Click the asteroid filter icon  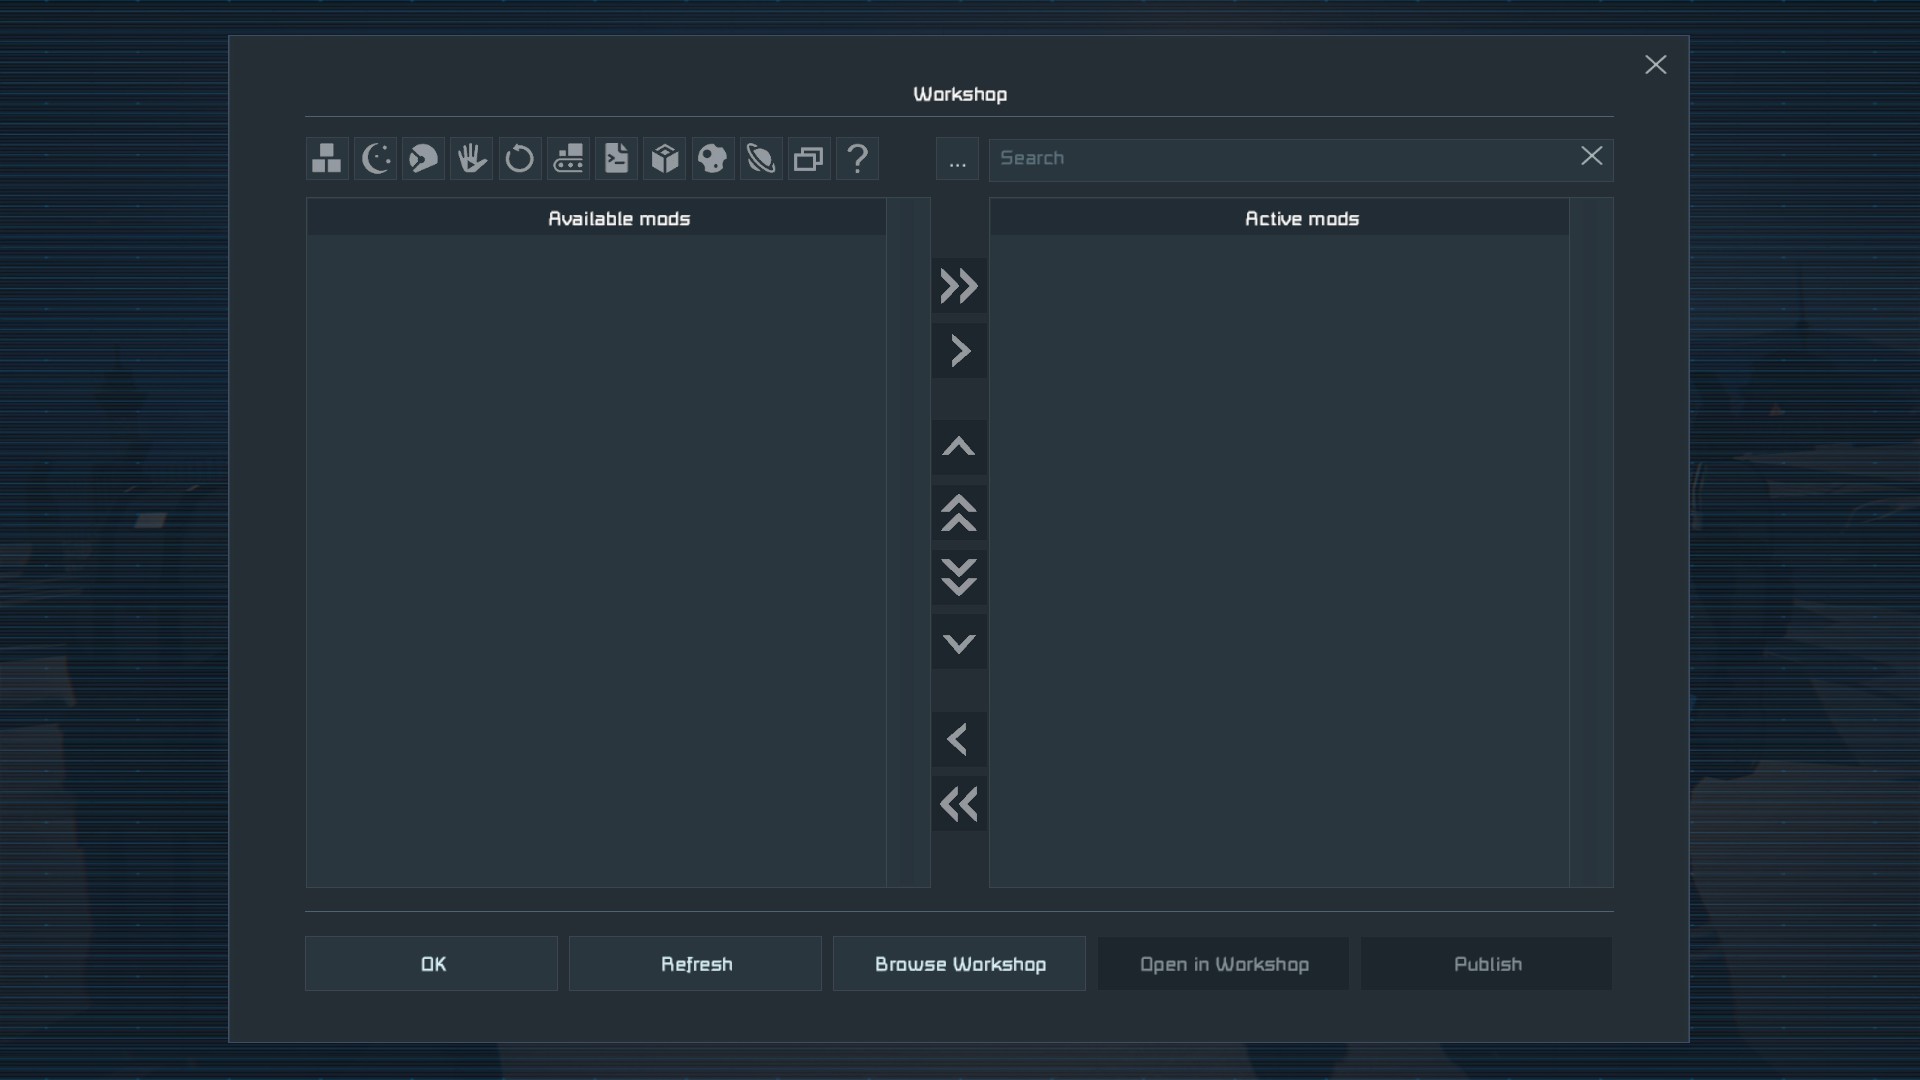coord(712,158)
